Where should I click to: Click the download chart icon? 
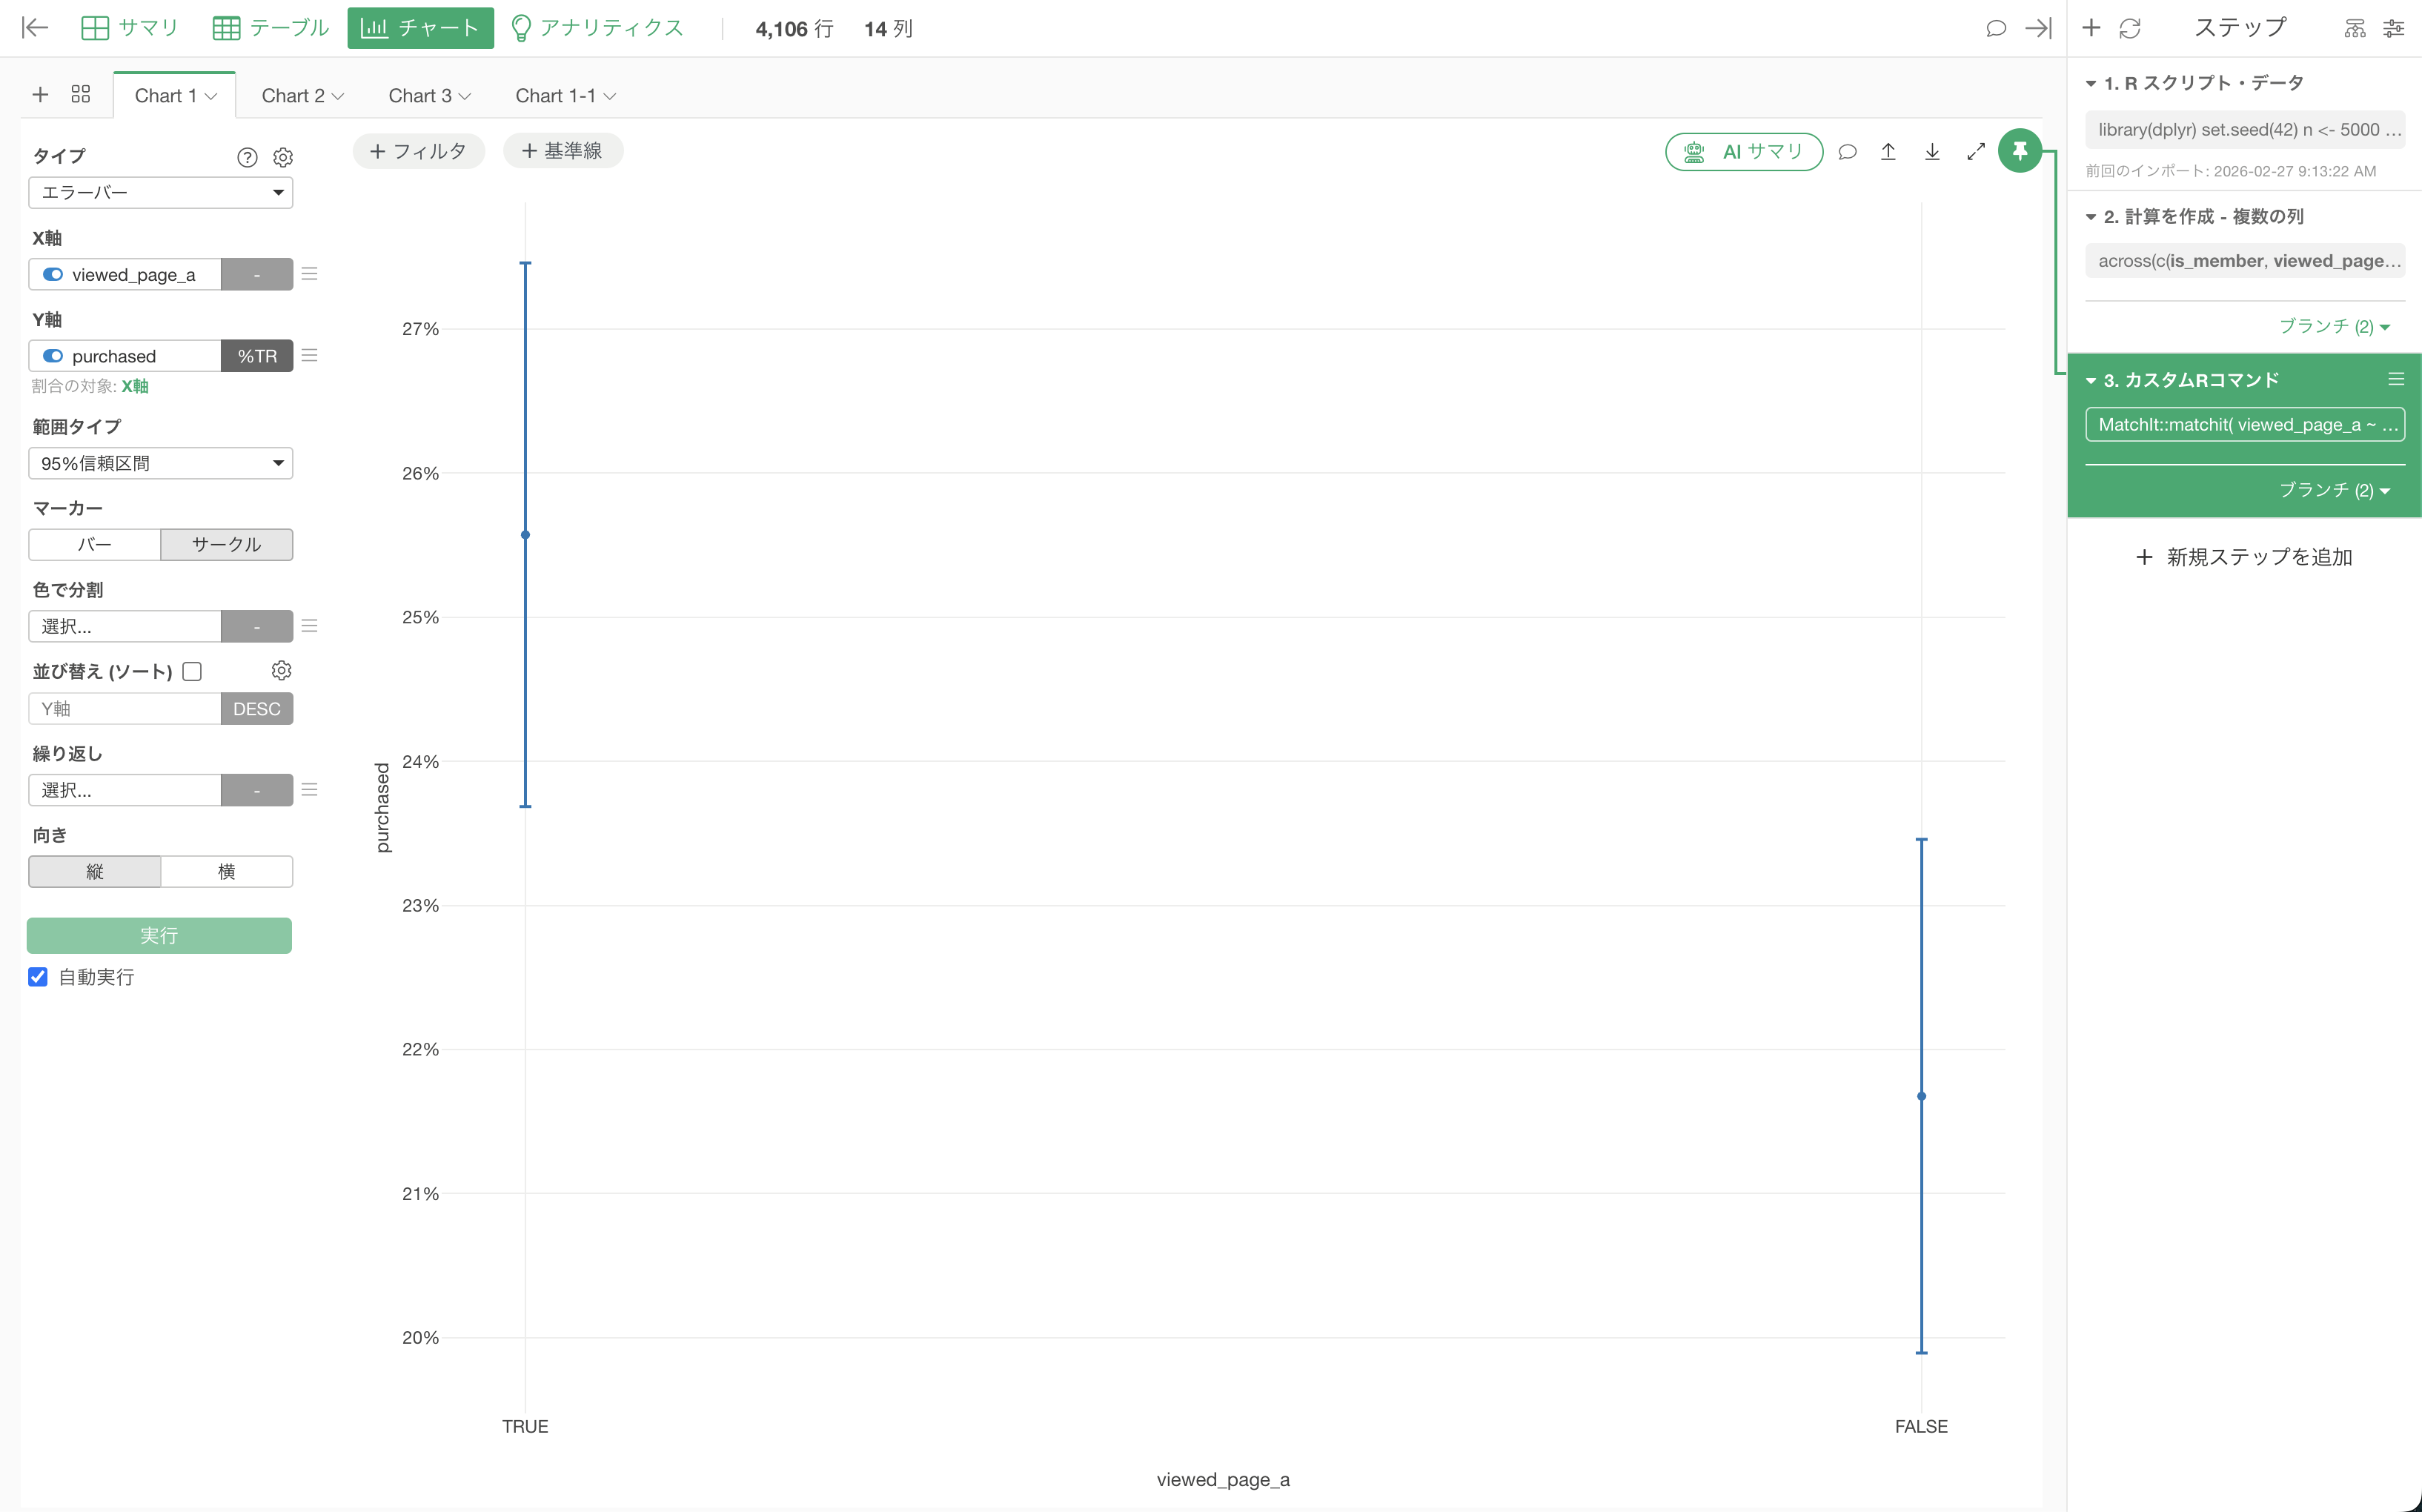(1932, 151)
